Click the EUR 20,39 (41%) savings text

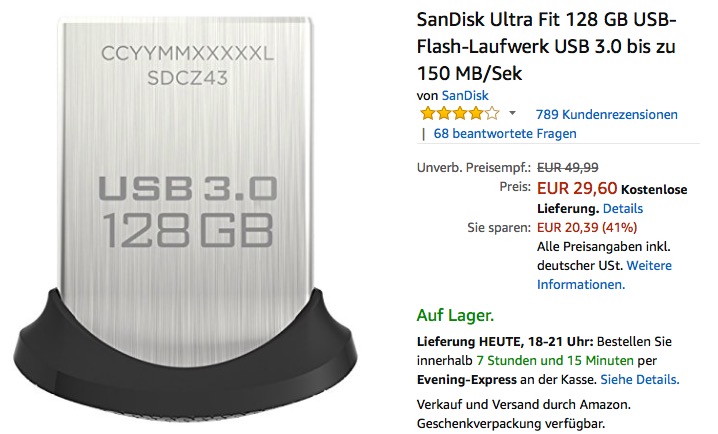click(x=587, y=228)
